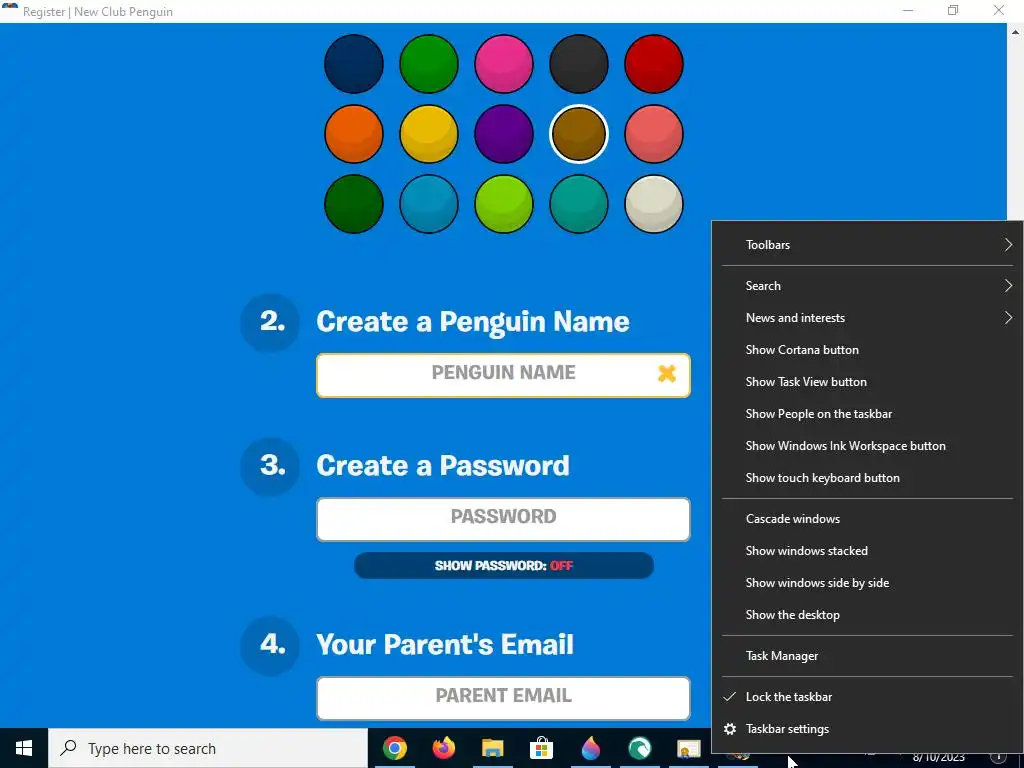Click the Parent Email input field
The width and height of the screenshot is (1024, 768).
coord(503,698)
